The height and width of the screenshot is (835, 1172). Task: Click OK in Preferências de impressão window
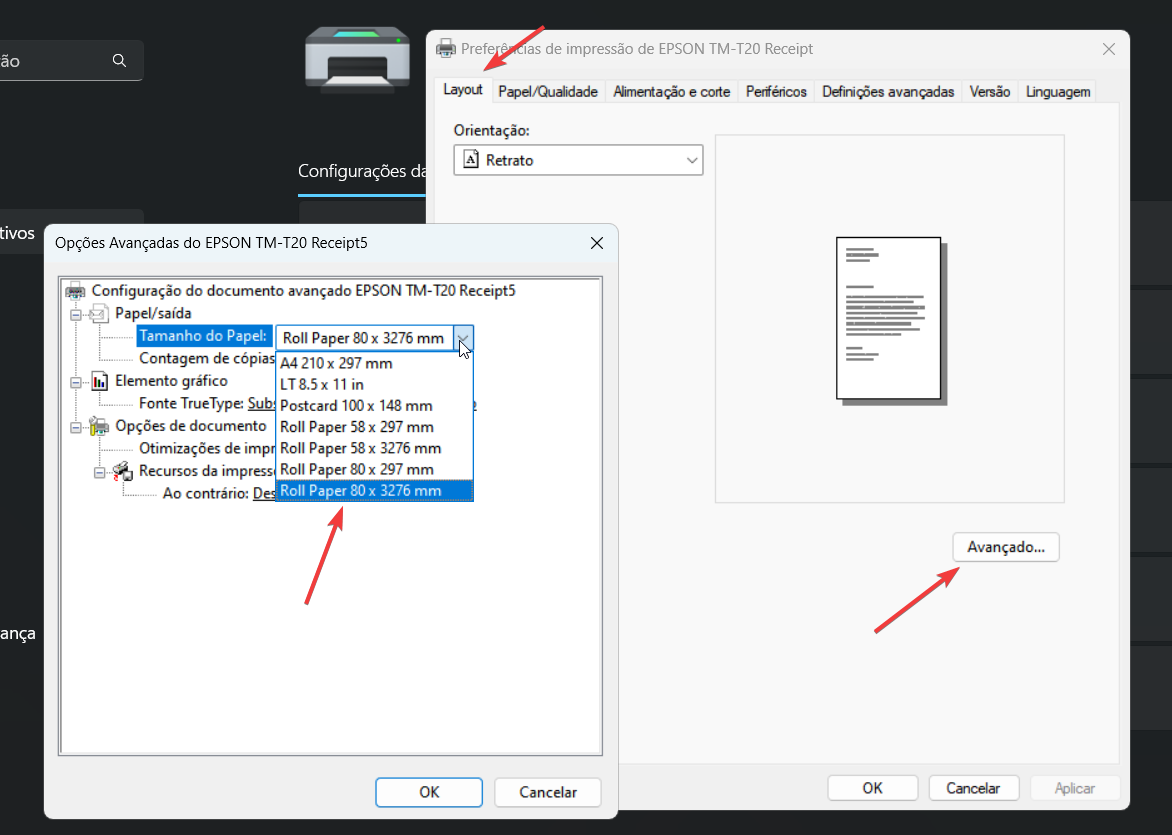(x=872, y=788)
